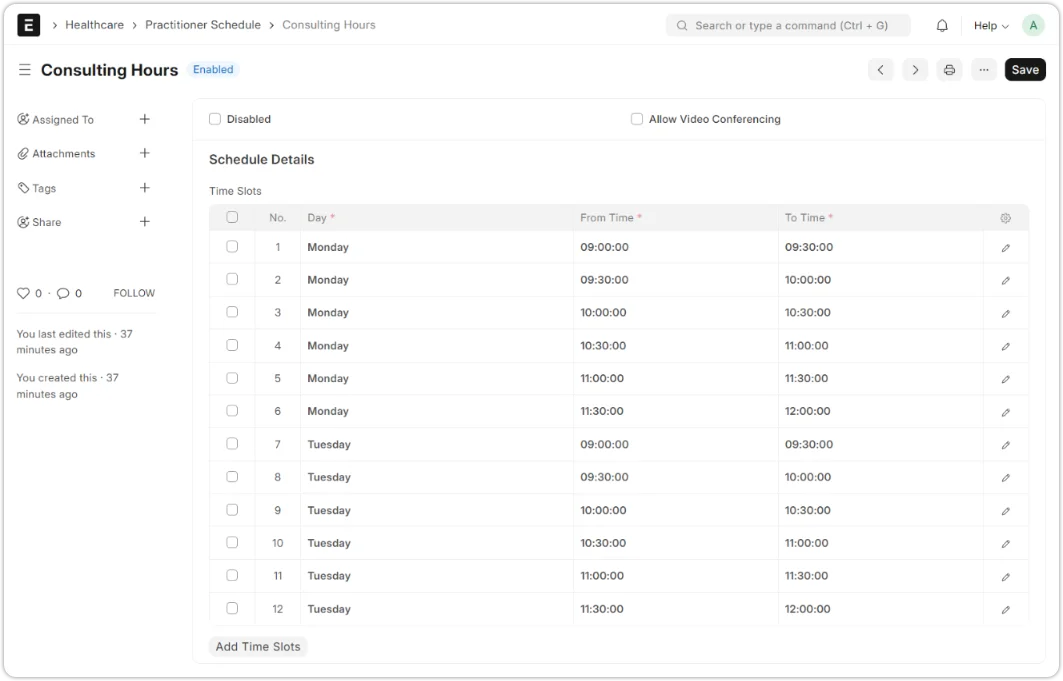Toggle sidebar with the hamburger icon
The width and height of the screenshot is (1063, 681).
25,70
